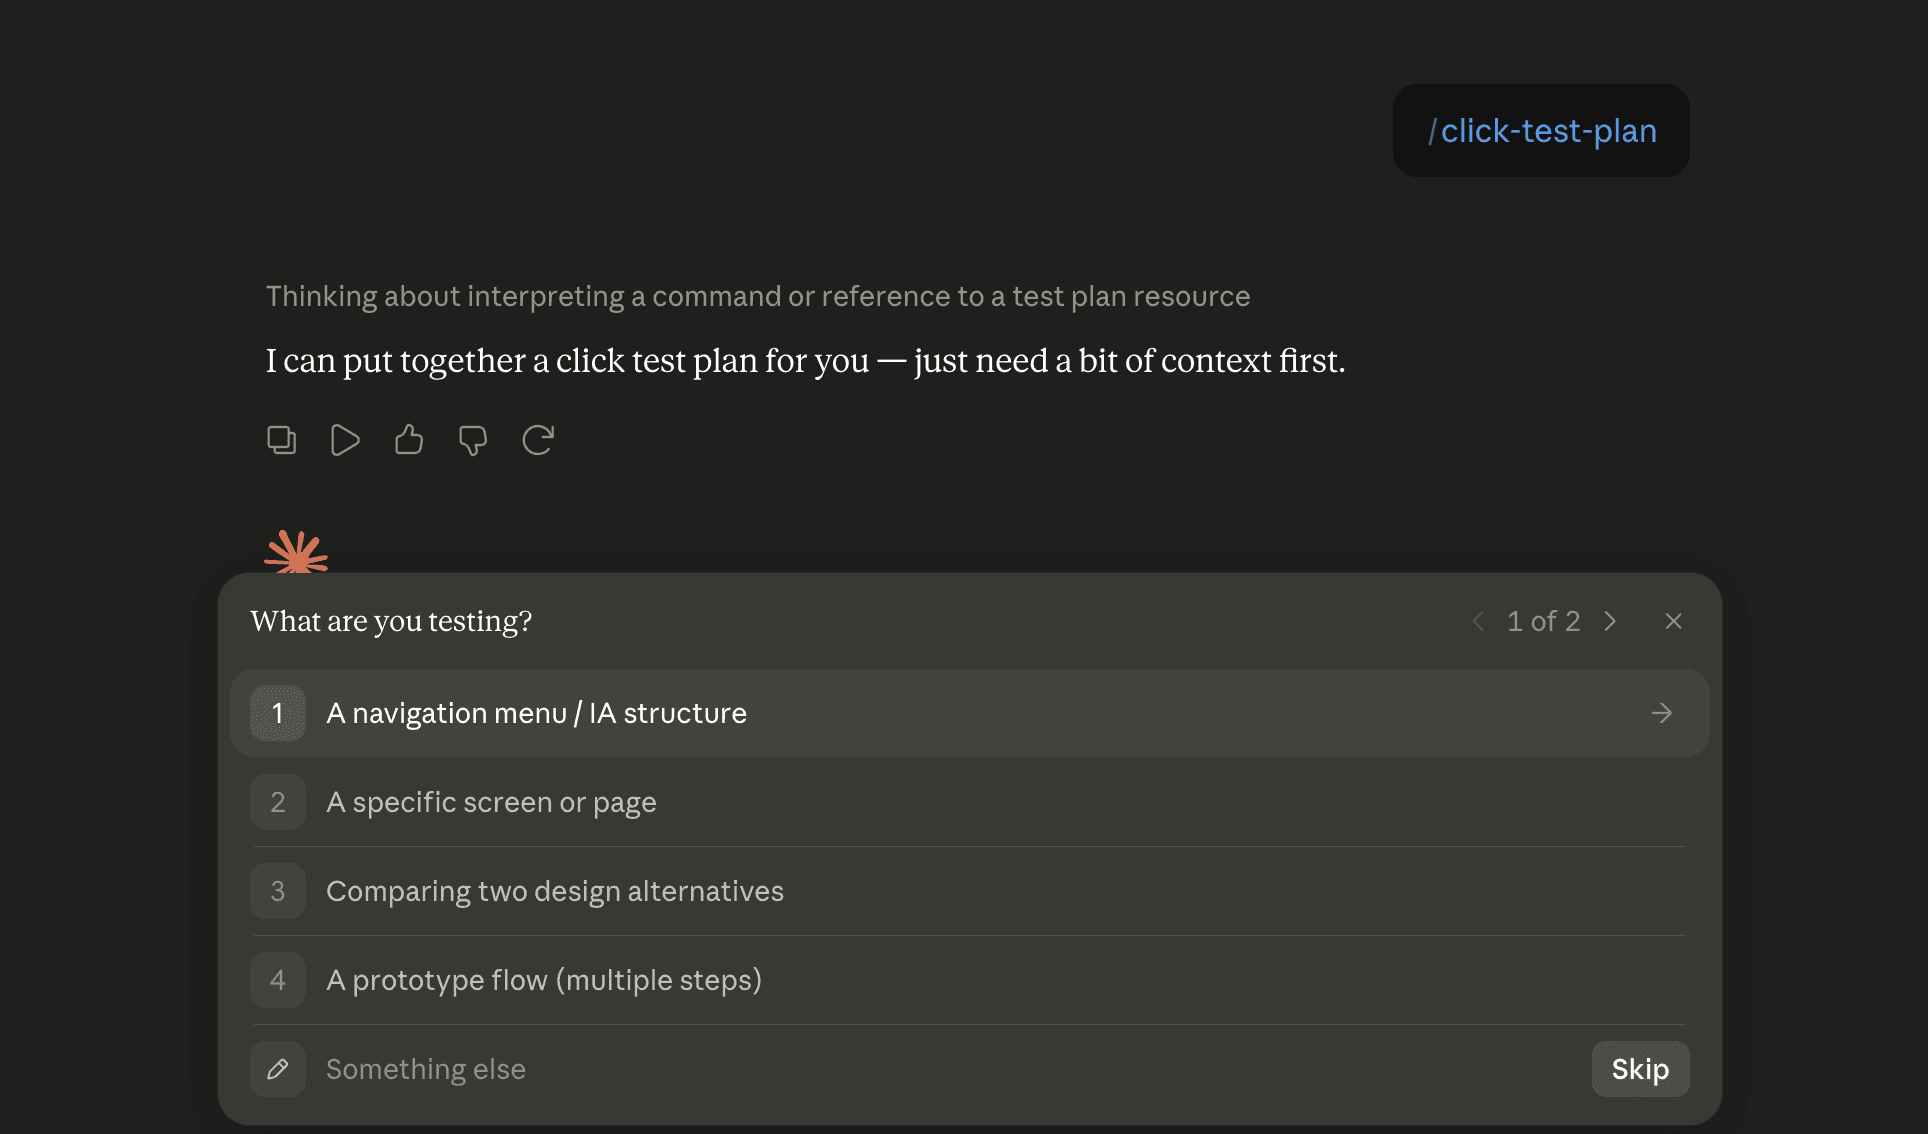Click the /click-test-plan command message
1928x1134 pixels.
click(1541, 131)
